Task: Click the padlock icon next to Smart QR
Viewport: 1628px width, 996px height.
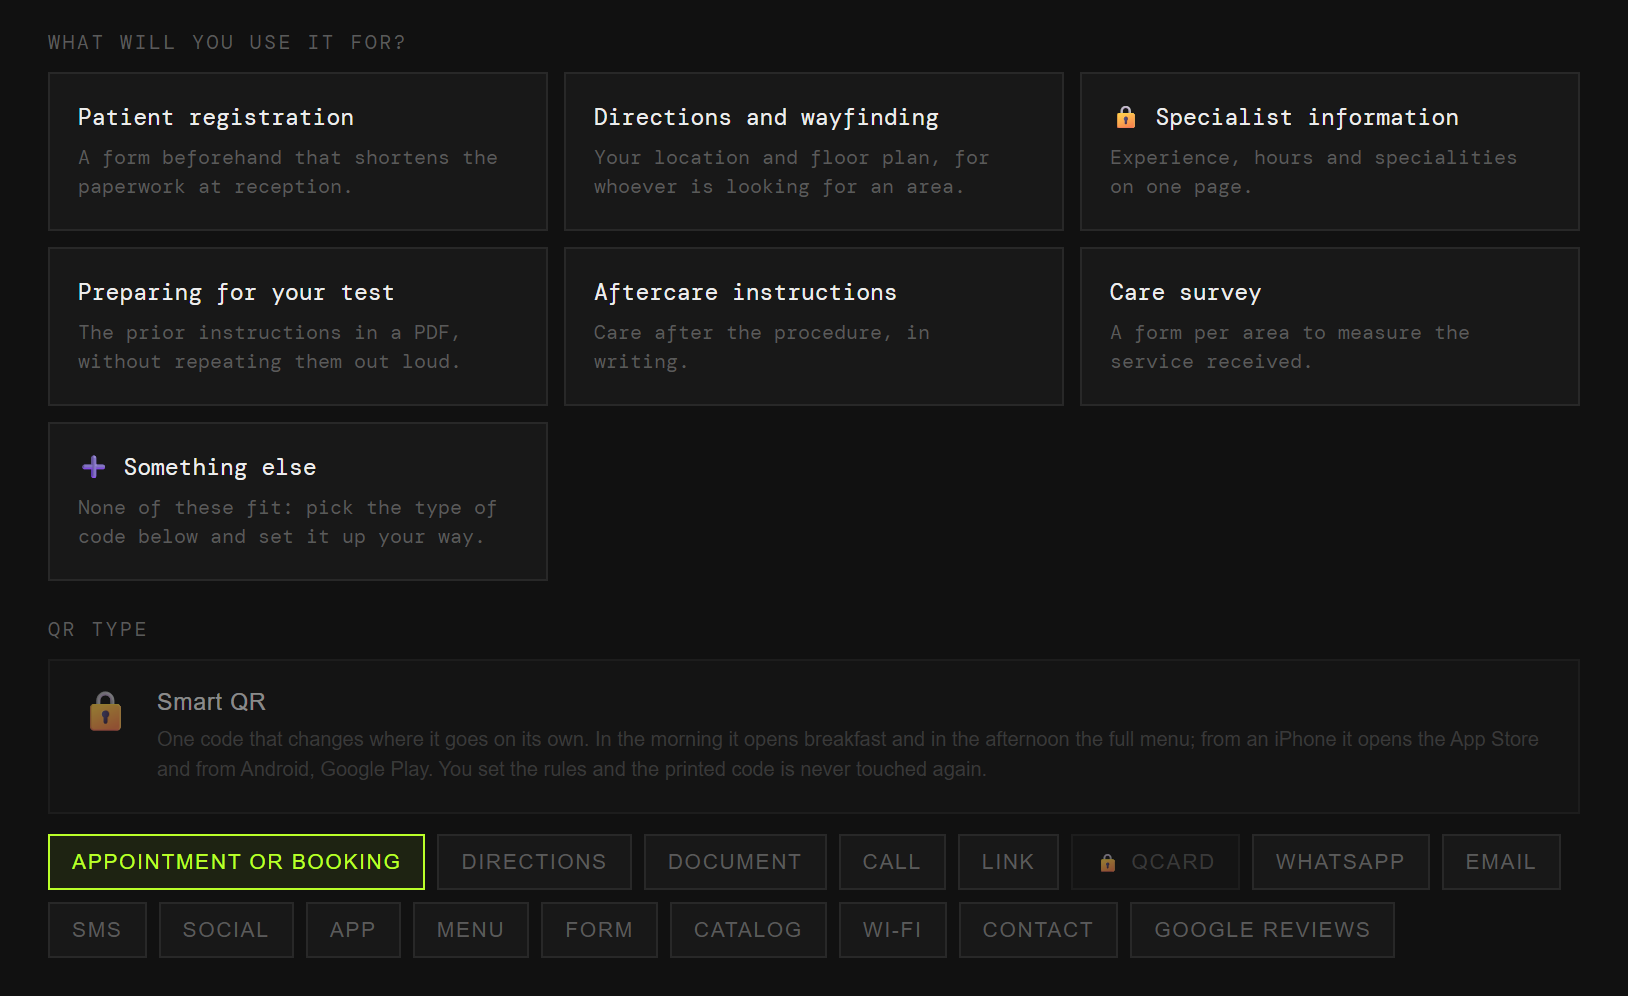Action: tap(105, 711)
